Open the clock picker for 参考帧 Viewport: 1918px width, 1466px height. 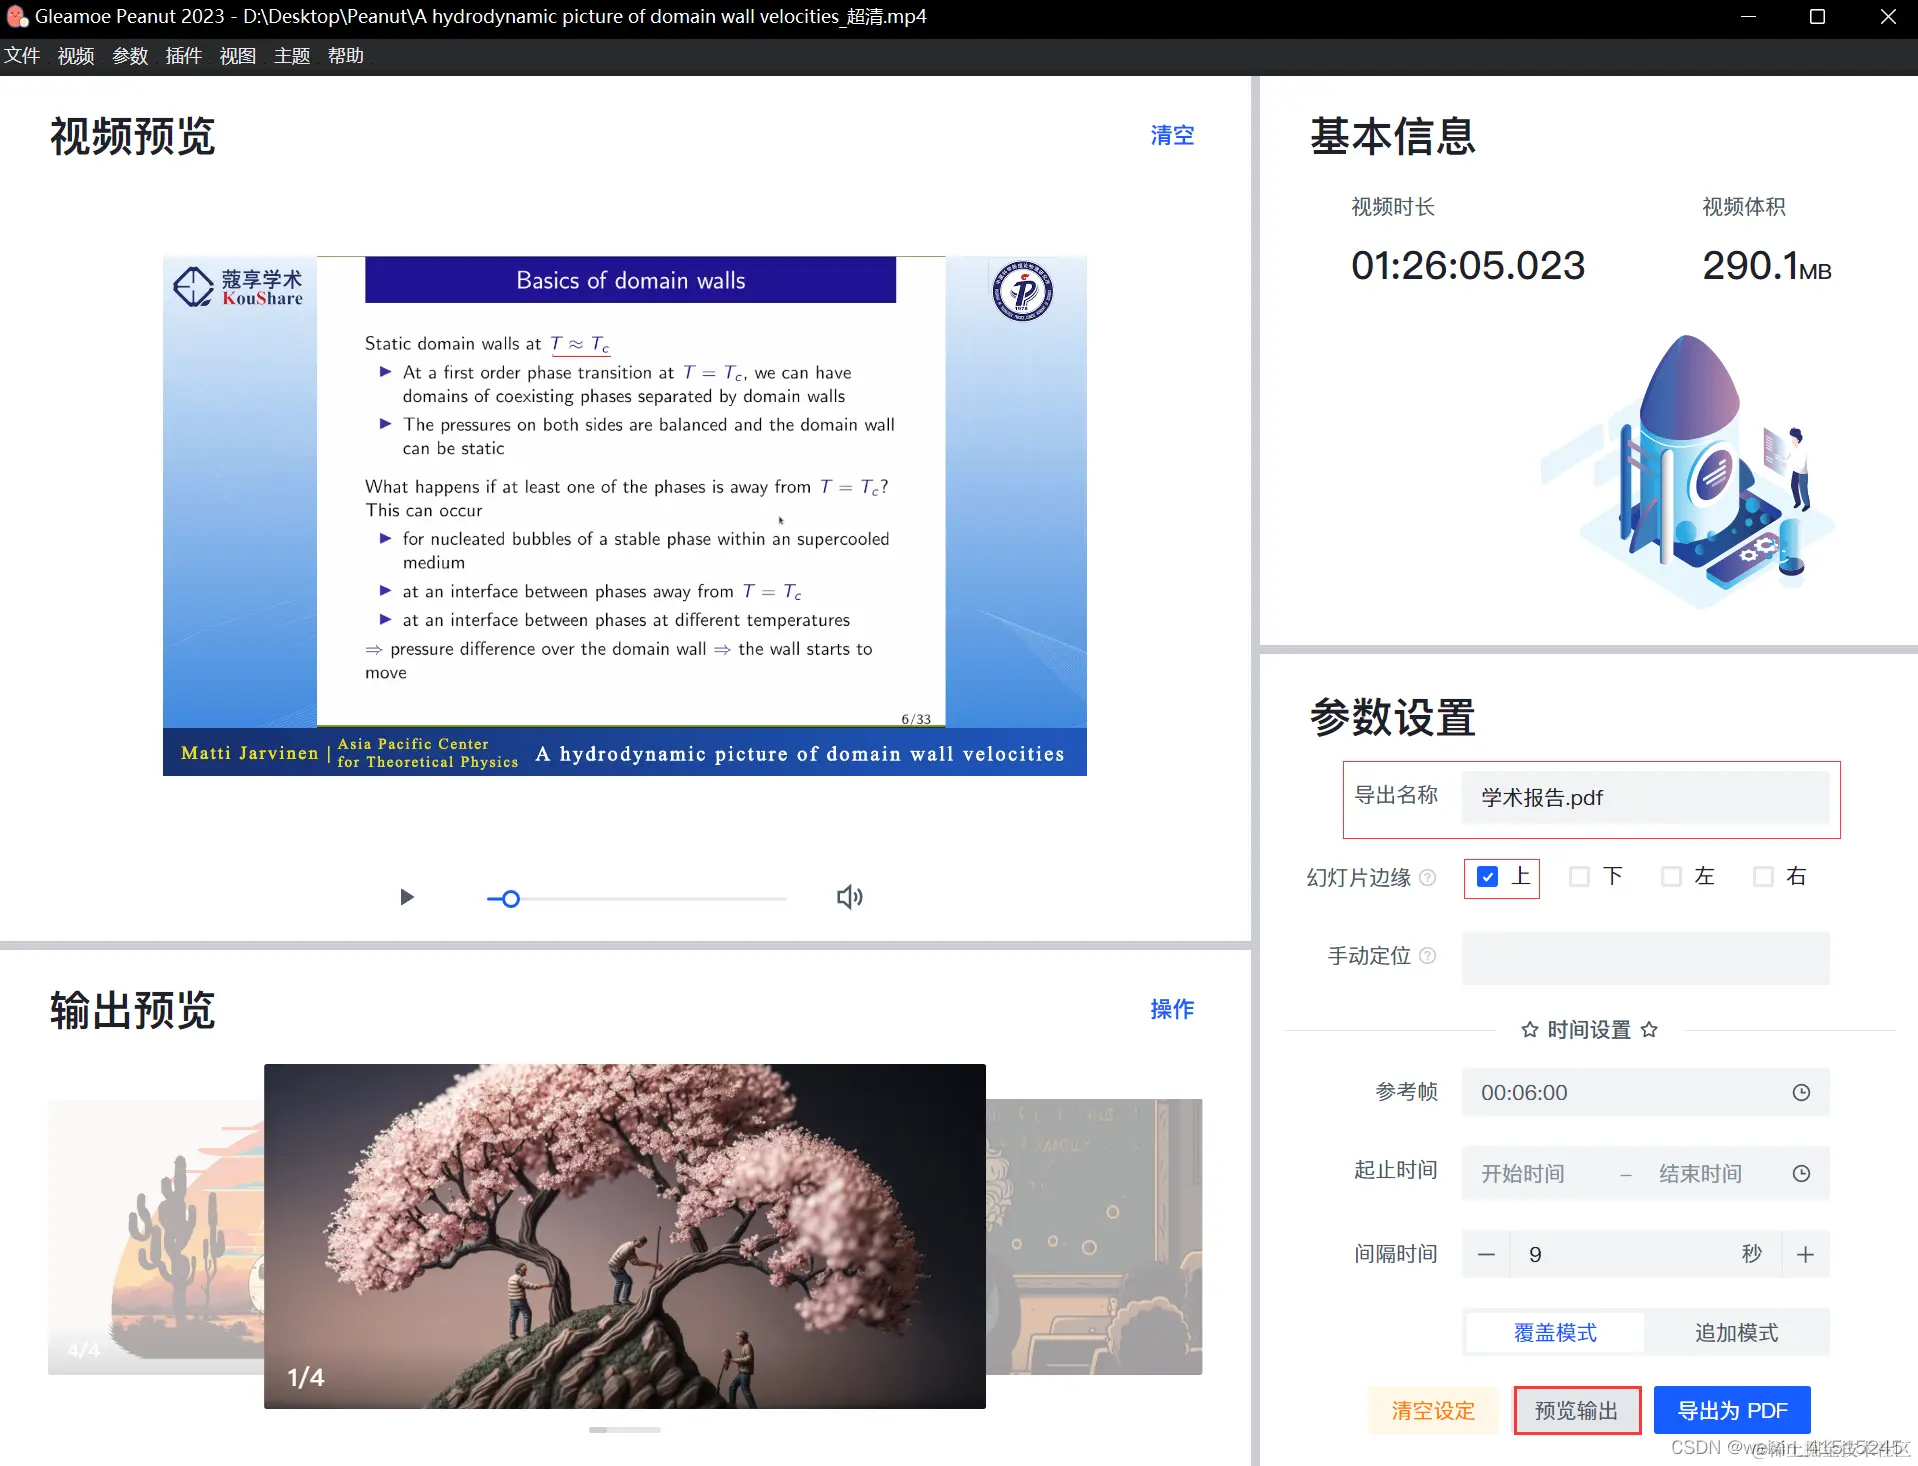1801,1092
